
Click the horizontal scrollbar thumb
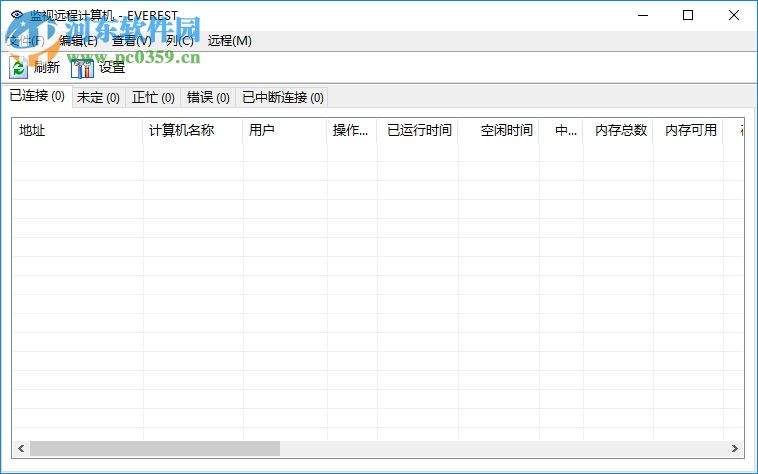pyautogui.click(x=155, y=448)
